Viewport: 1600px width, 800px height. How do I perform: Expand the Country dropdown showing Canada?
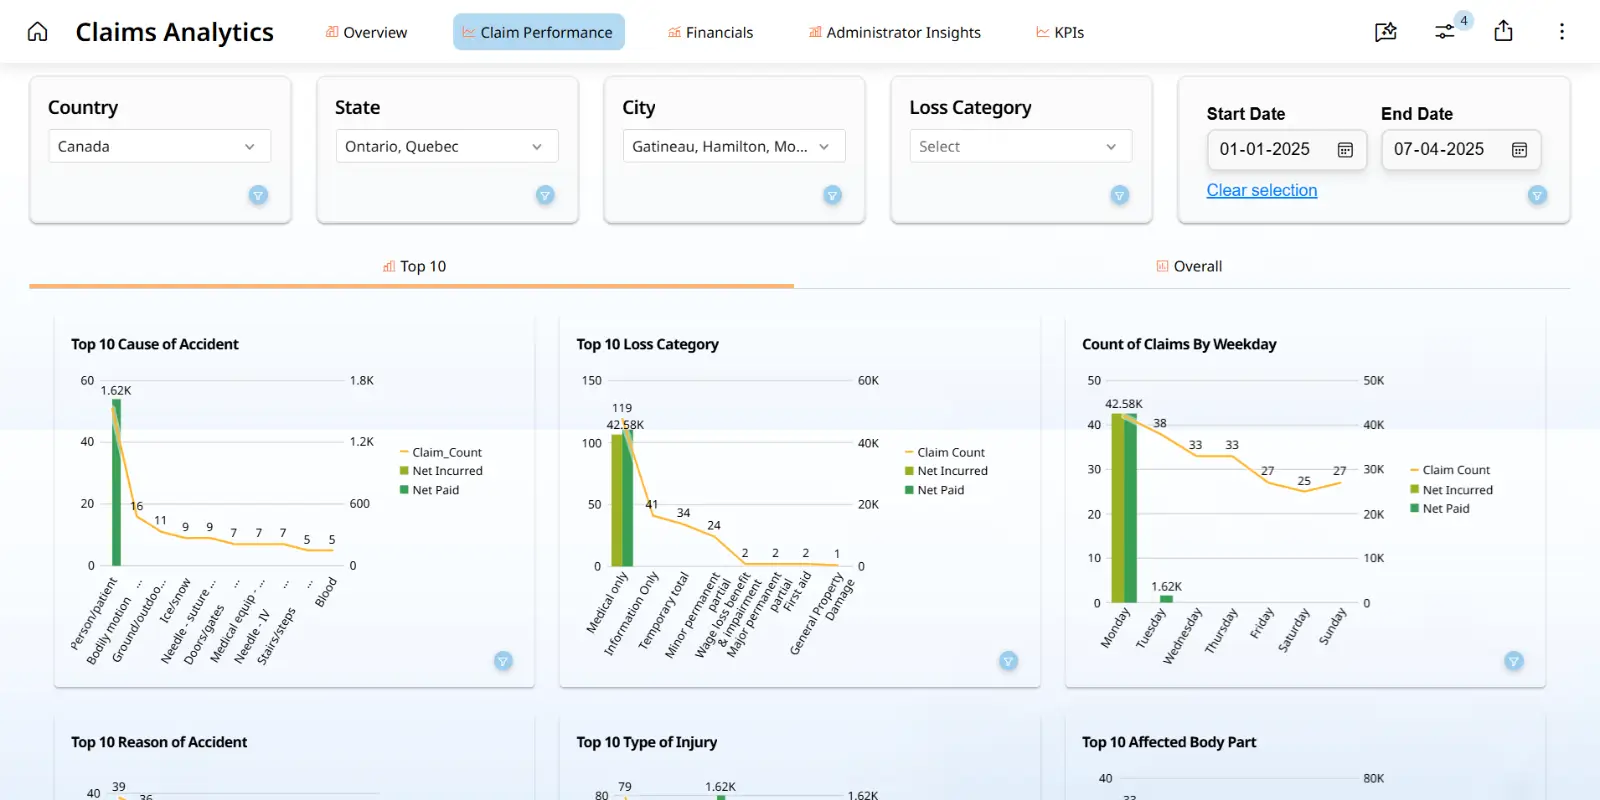tap(159, 146)
